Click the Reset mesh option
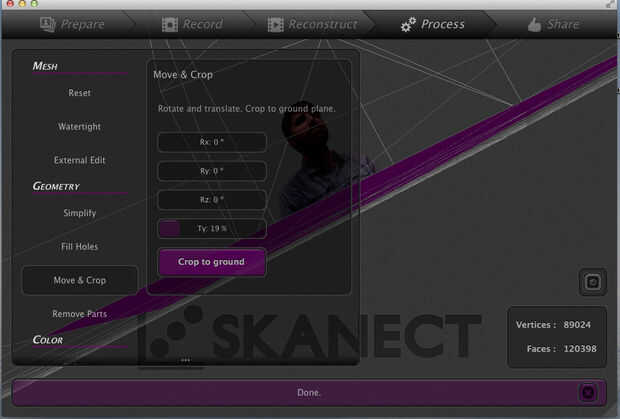 79,93
